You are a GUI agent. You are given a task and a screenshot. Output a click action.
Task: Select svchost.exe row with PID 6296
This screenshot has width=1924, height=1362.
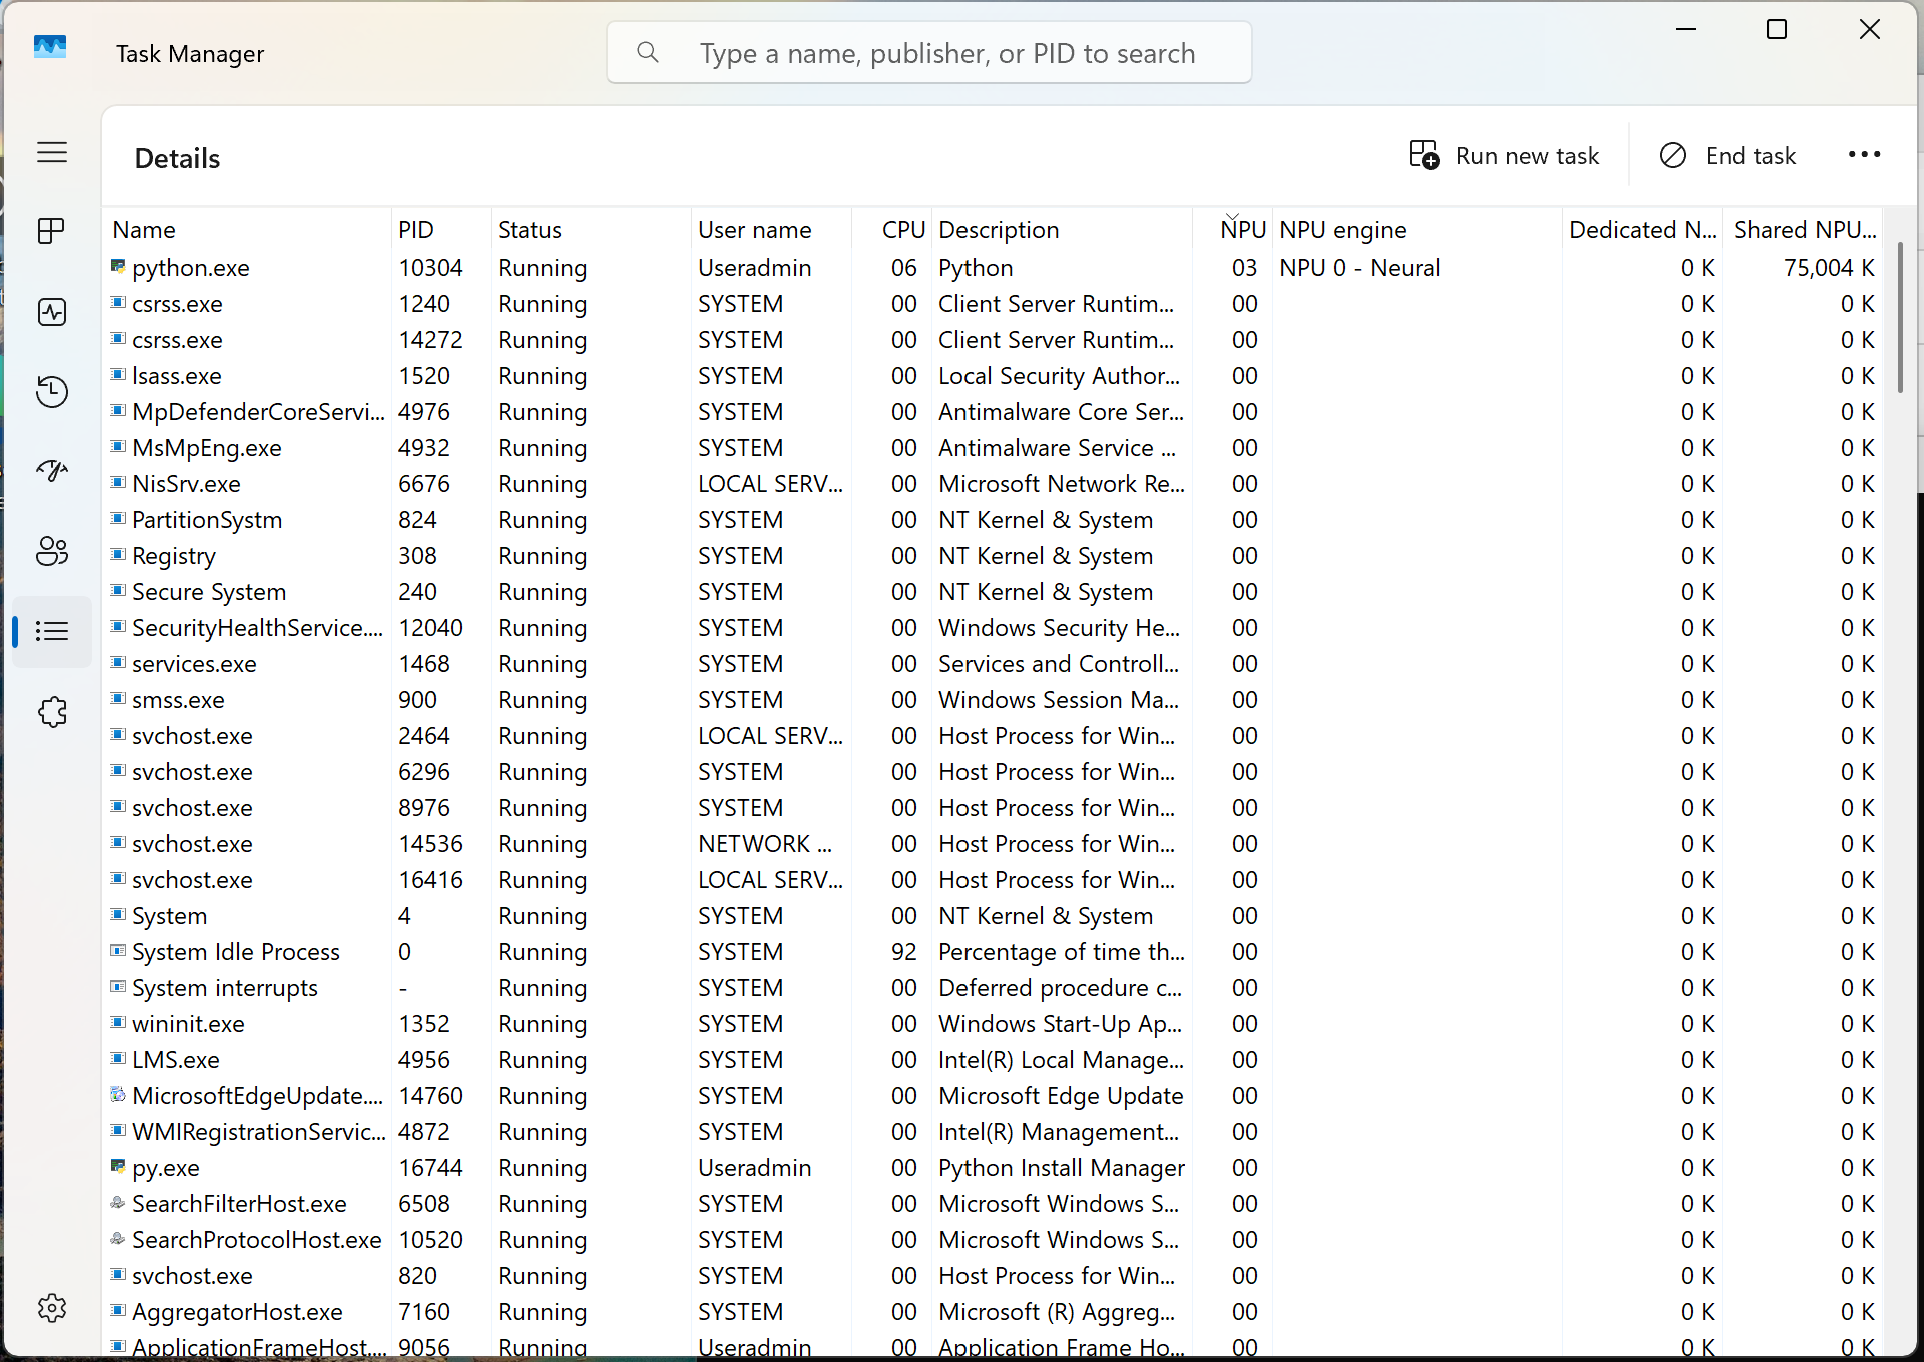click(993, 772)
